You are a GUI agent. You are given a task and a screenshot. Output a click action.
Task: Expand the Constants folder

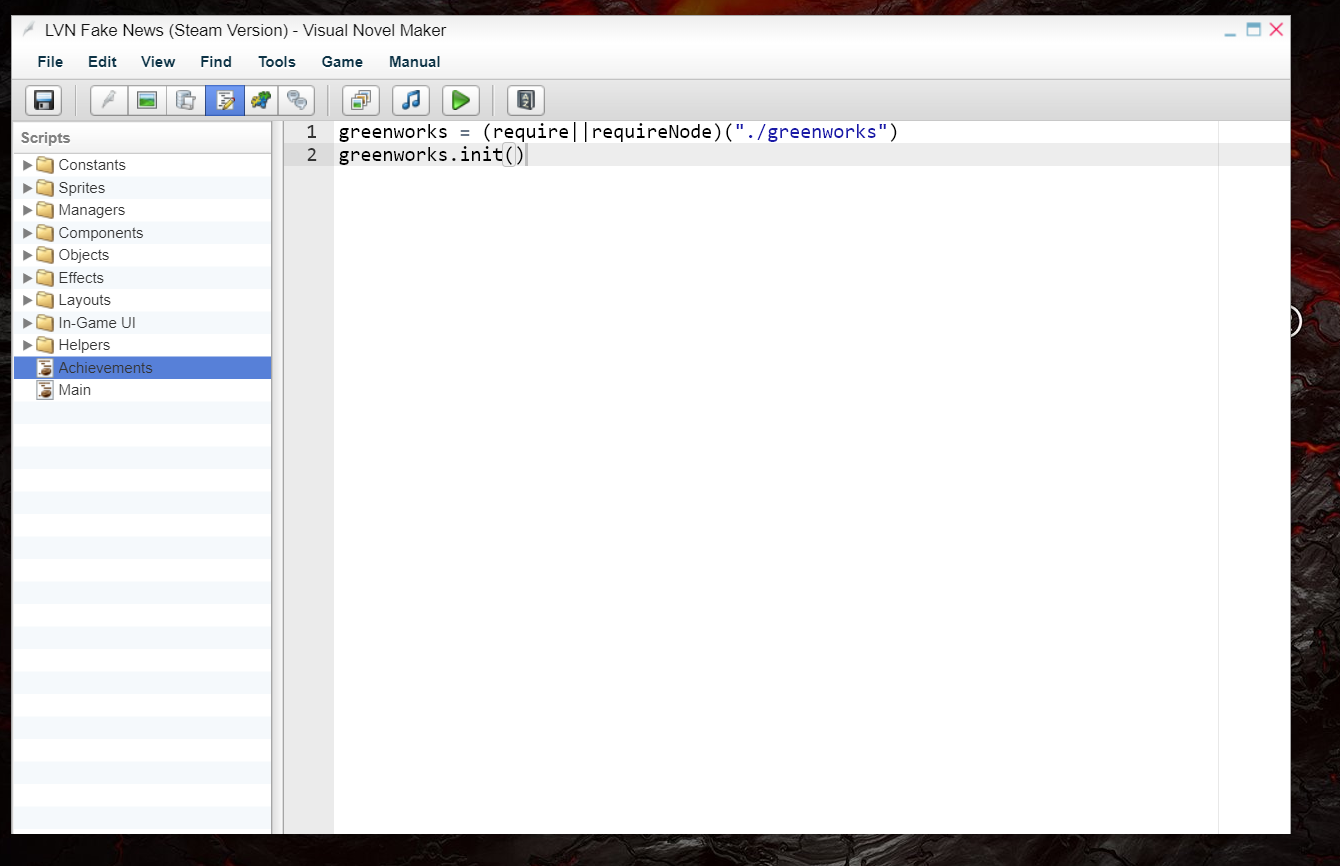tap(27, 165)
